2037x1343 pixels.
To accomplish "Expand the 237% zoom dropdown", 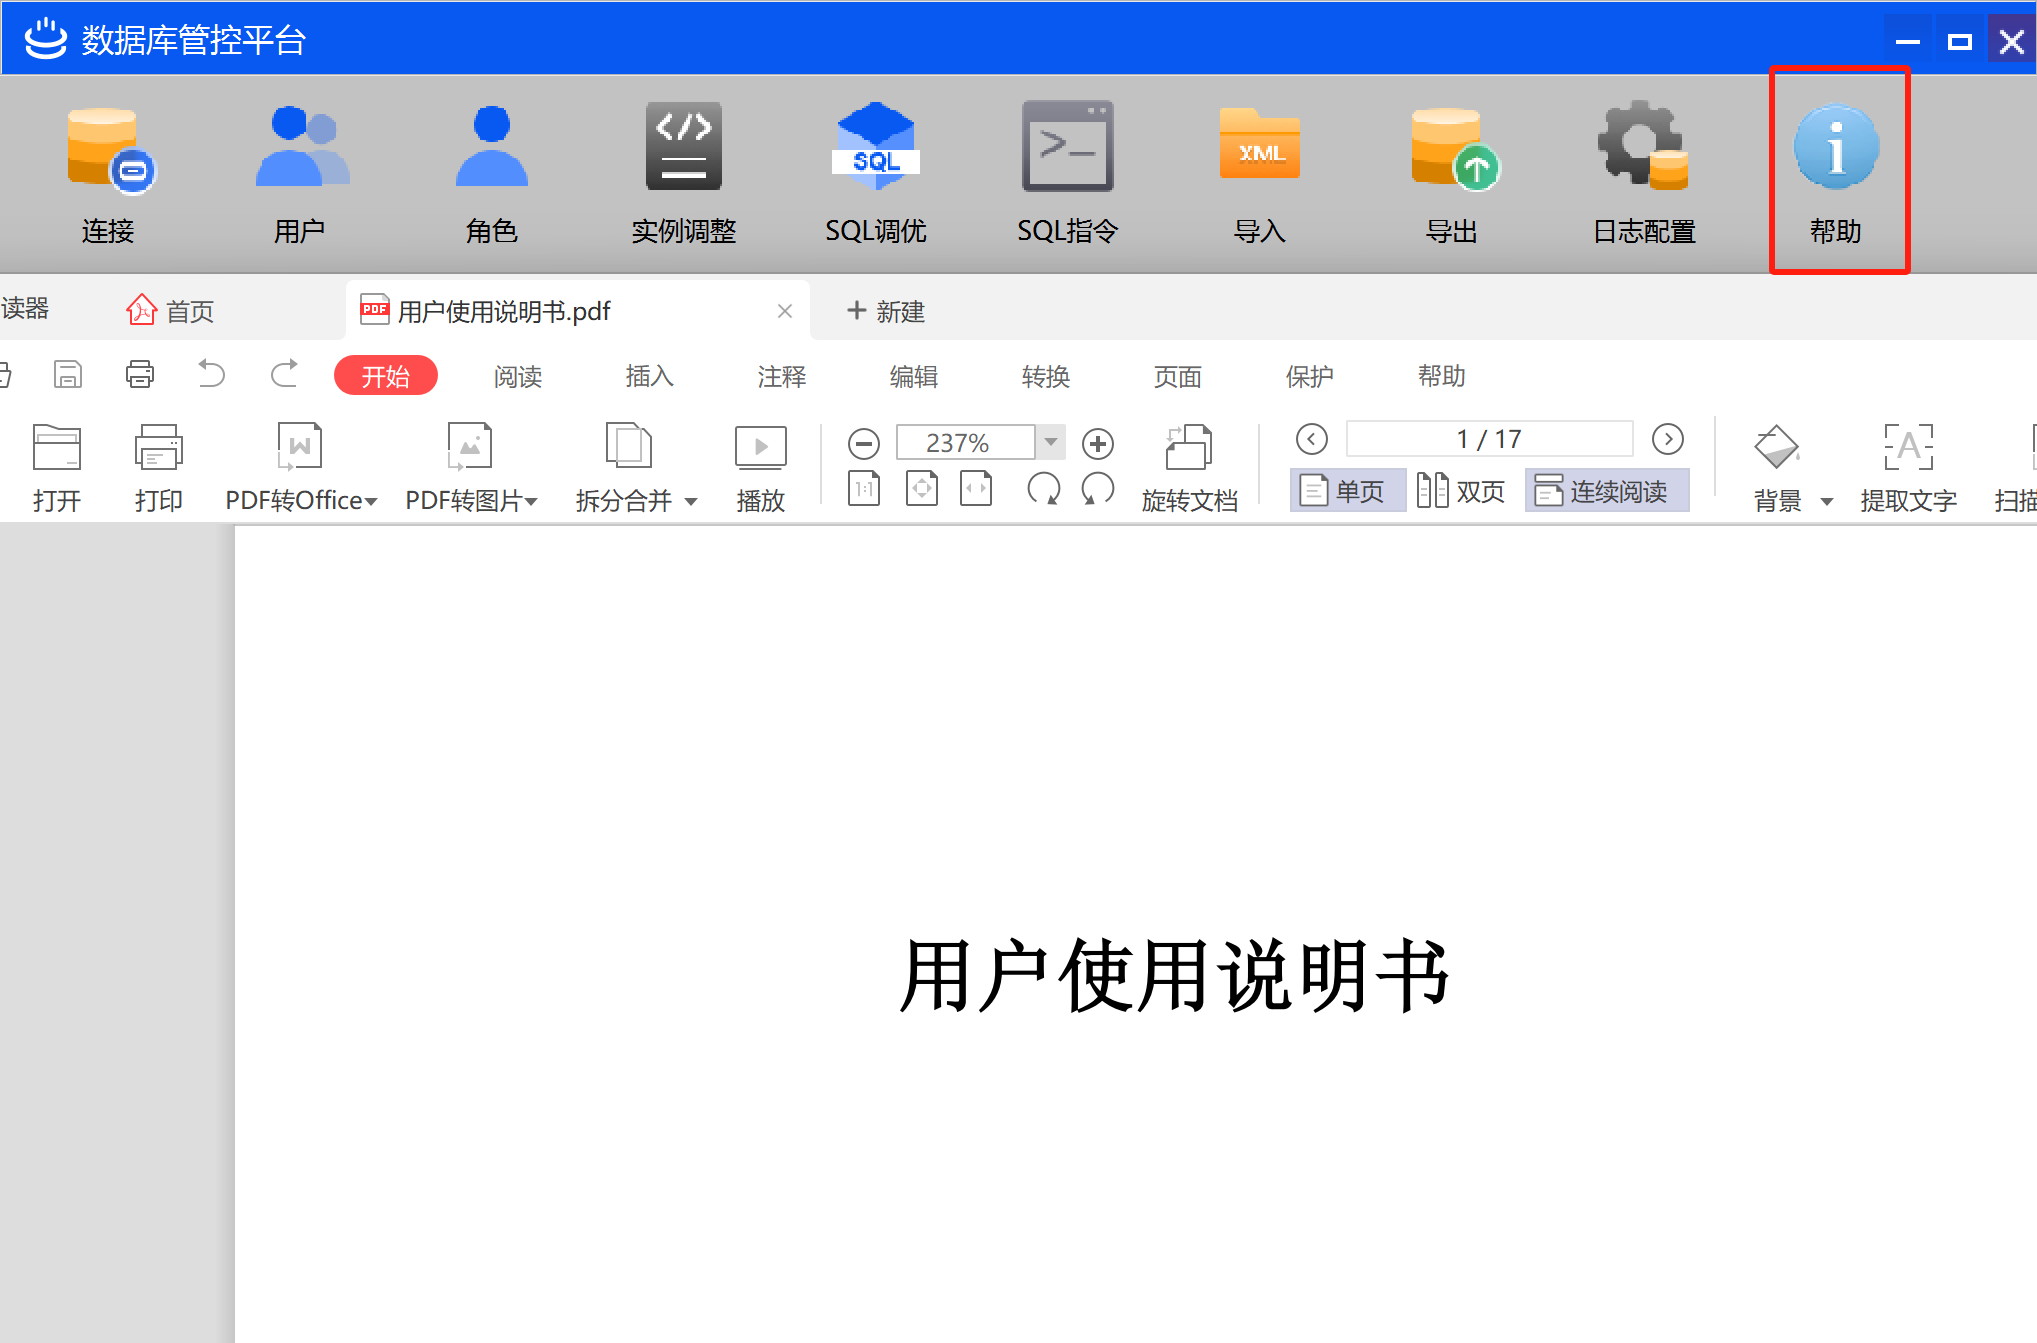I will coord(1050,442).
